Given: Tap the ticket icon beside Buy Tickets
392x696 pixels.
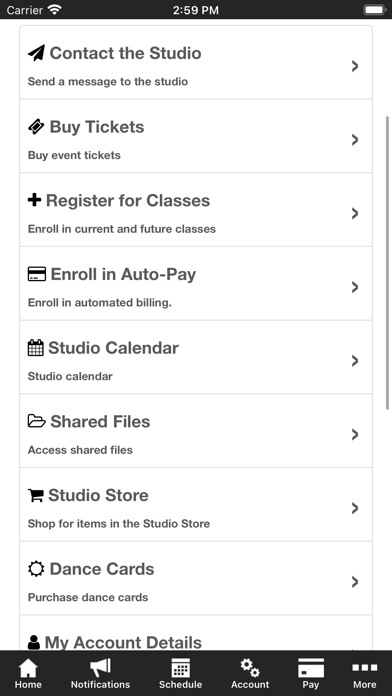Looking at the screenshot, I should 36,127.
